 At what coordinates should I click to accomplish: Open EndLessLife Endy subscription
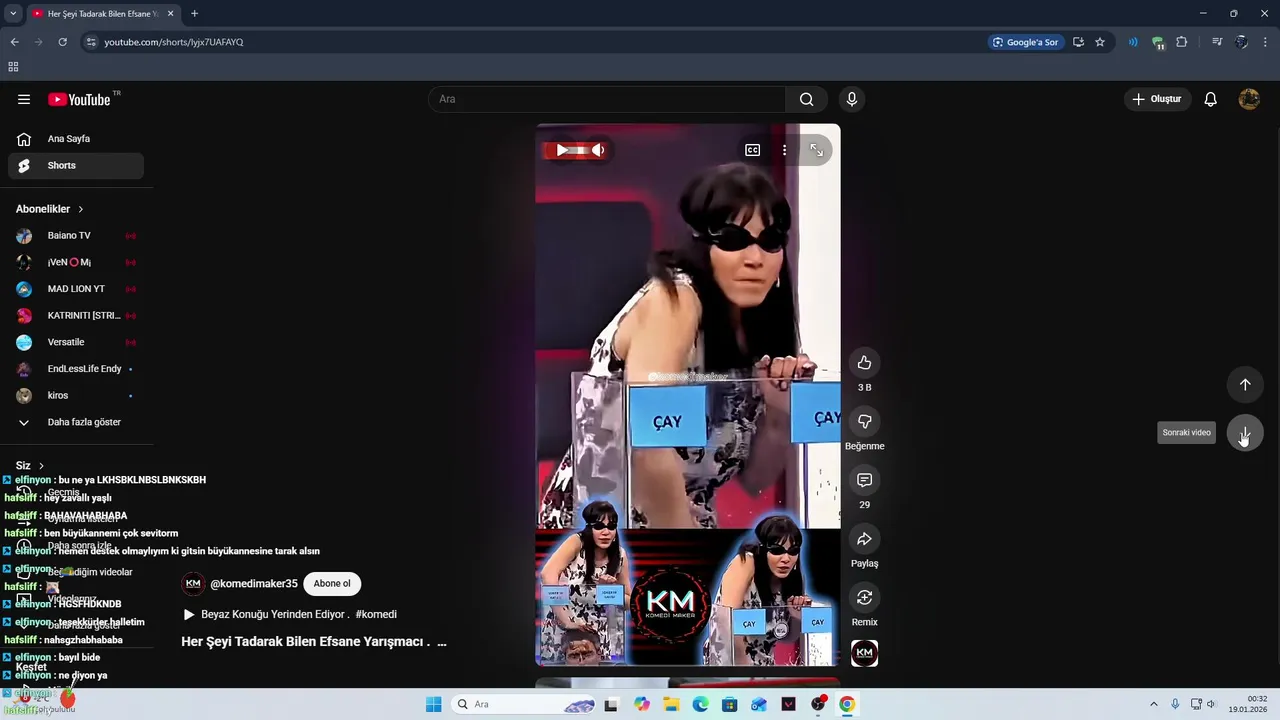(76, 369)
